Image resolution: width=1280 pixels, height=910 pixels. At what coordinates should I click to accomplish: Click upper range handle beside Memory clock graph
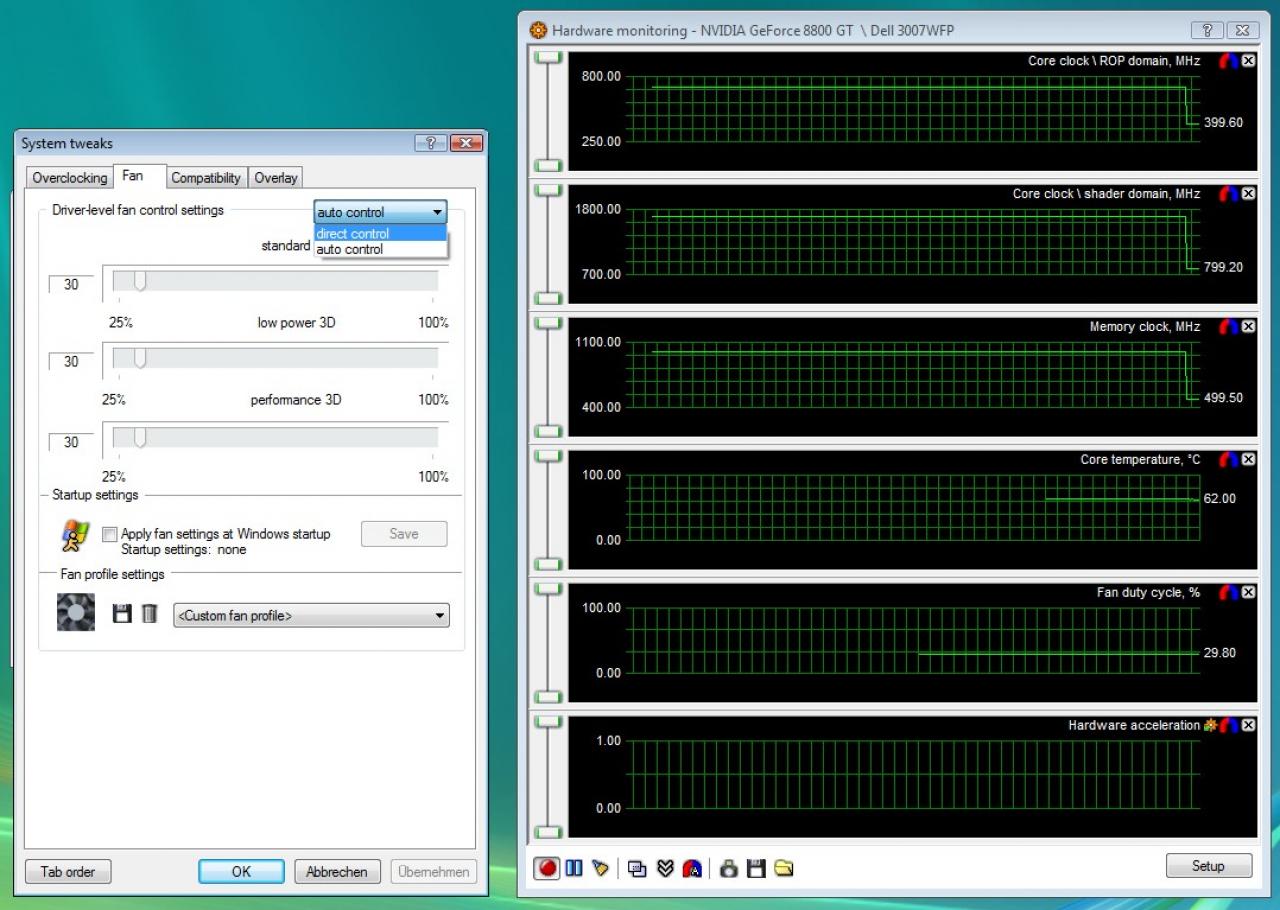548,325
